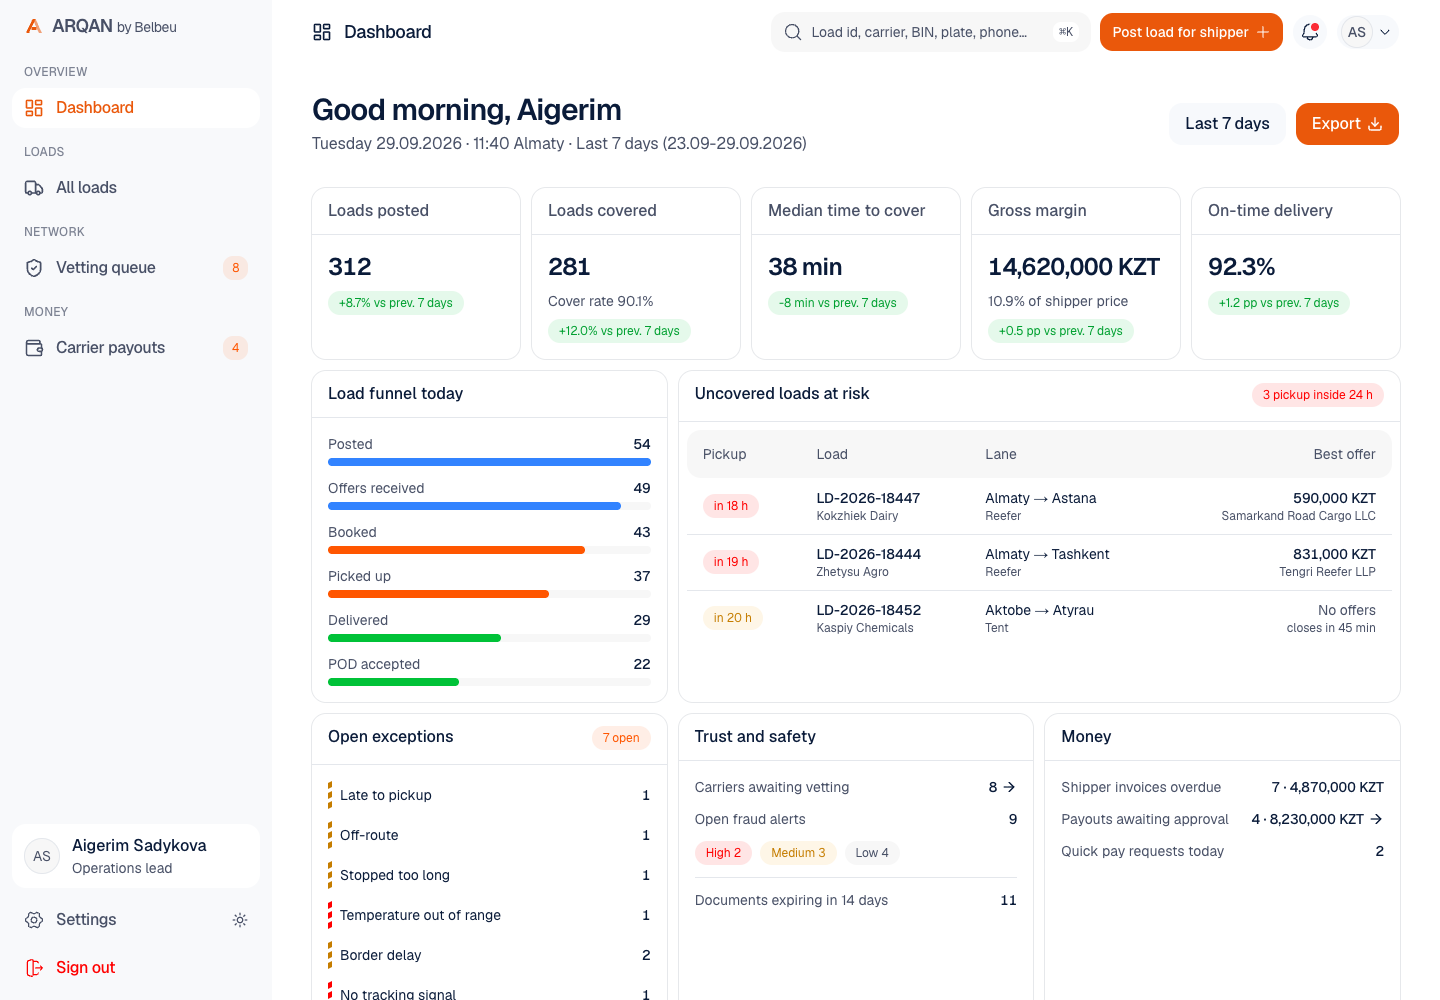Click the sidebar Dashboard grid icon
The height and width of the screenshot is (1000, 1440).
coord(34,108)
